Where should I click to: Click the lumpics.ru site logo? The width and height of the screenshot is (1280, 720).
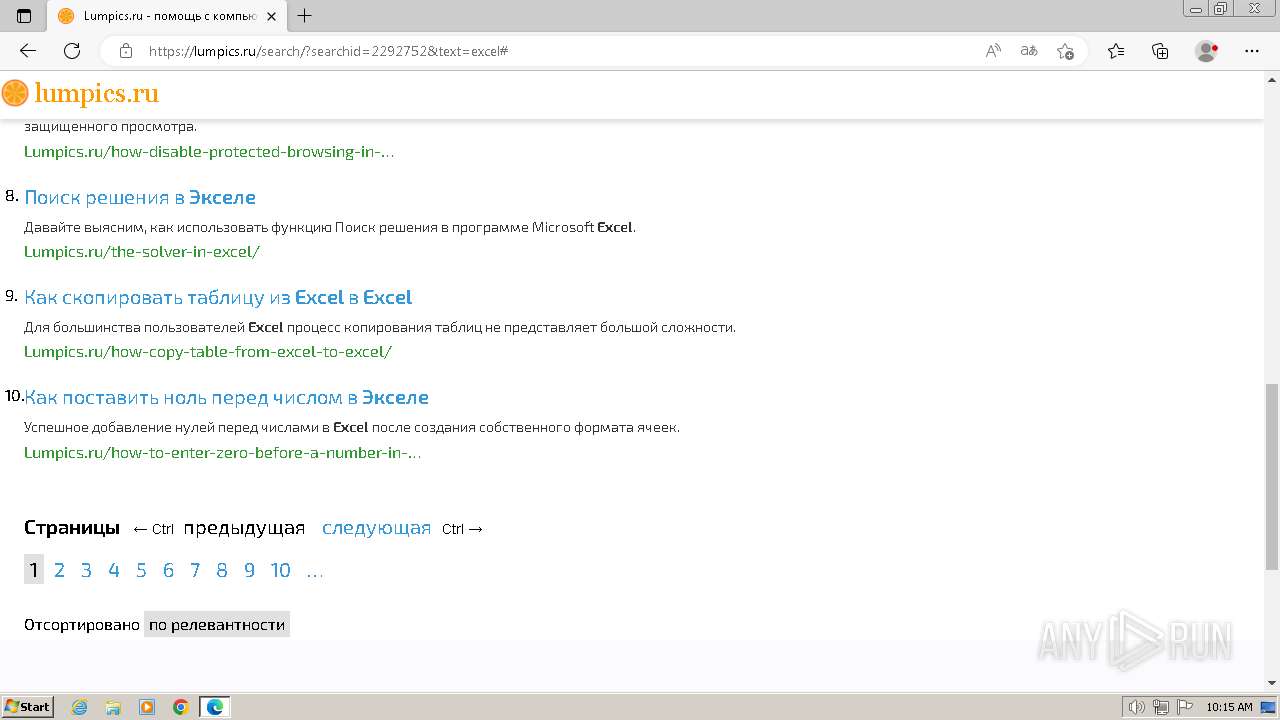click(x=80, y=94)
